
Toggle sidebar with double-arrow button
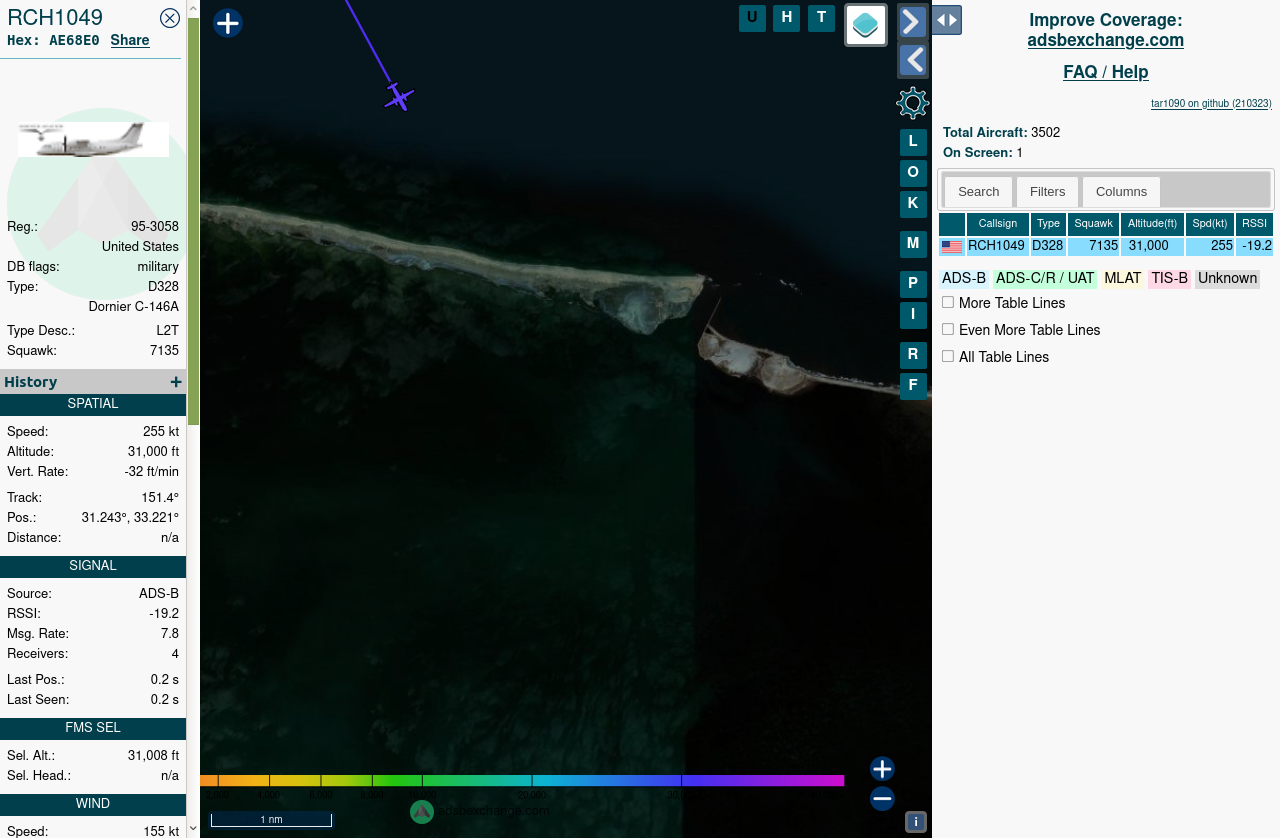(x=947, y=20)
